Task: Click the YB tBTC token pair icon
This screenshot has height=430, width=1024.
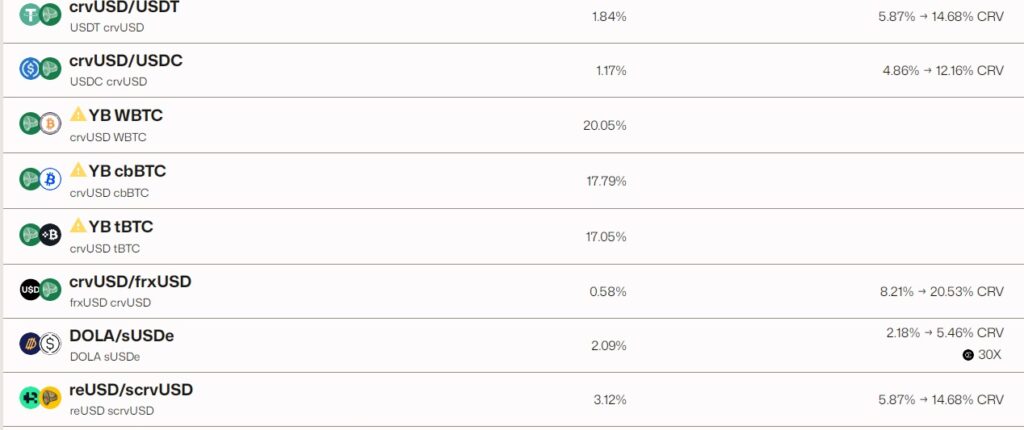Action: click(x=40, y=235)
